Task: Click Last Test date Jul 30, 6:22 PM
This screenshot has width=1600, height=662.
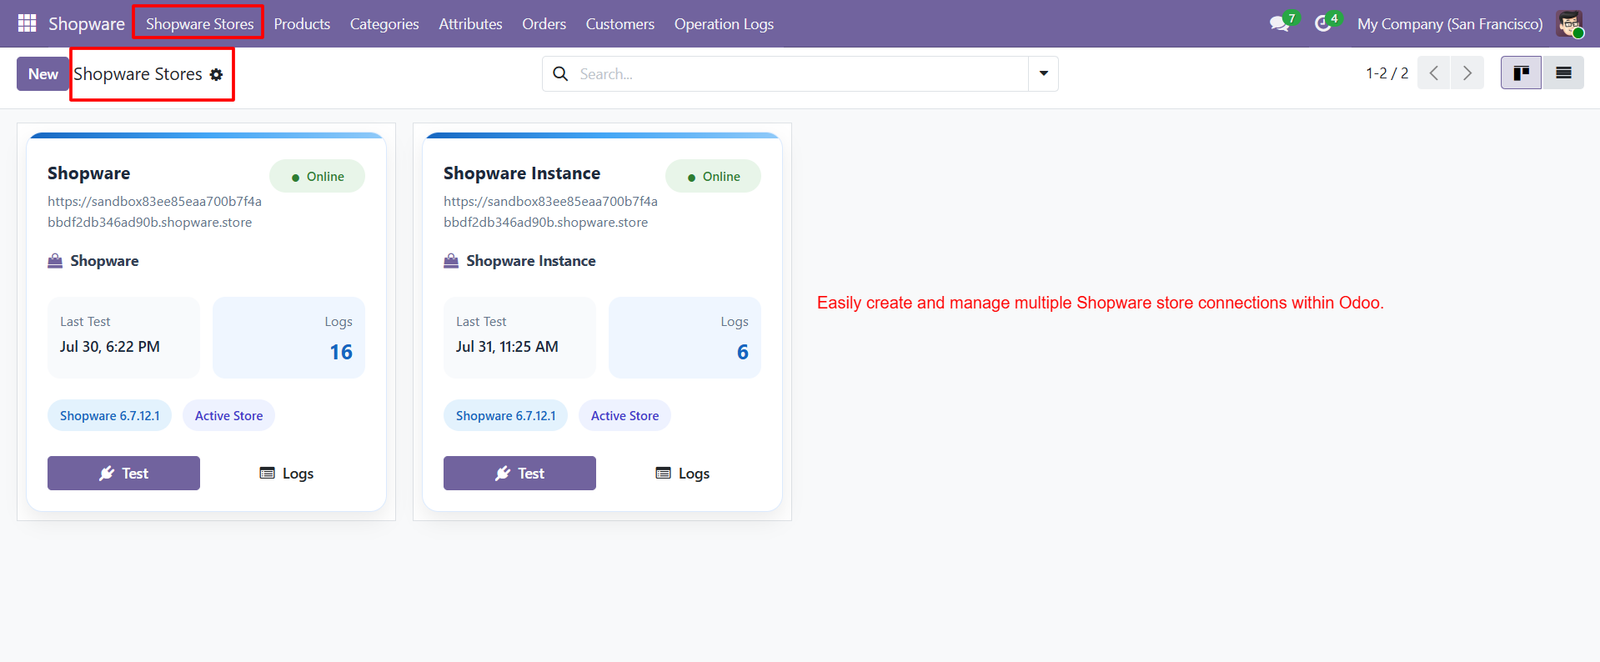Action: click(x=110, y=347)
